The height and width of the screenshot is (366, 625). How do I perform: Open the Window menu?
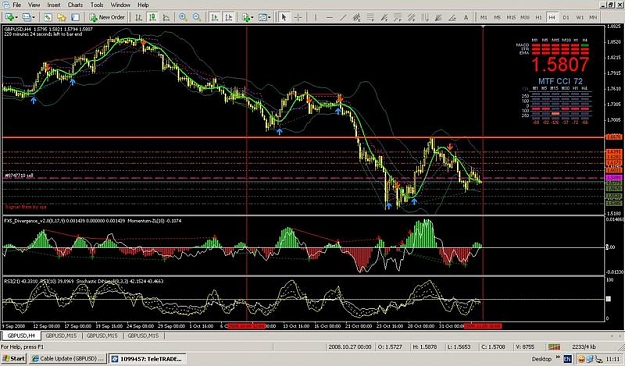point(120,5)
